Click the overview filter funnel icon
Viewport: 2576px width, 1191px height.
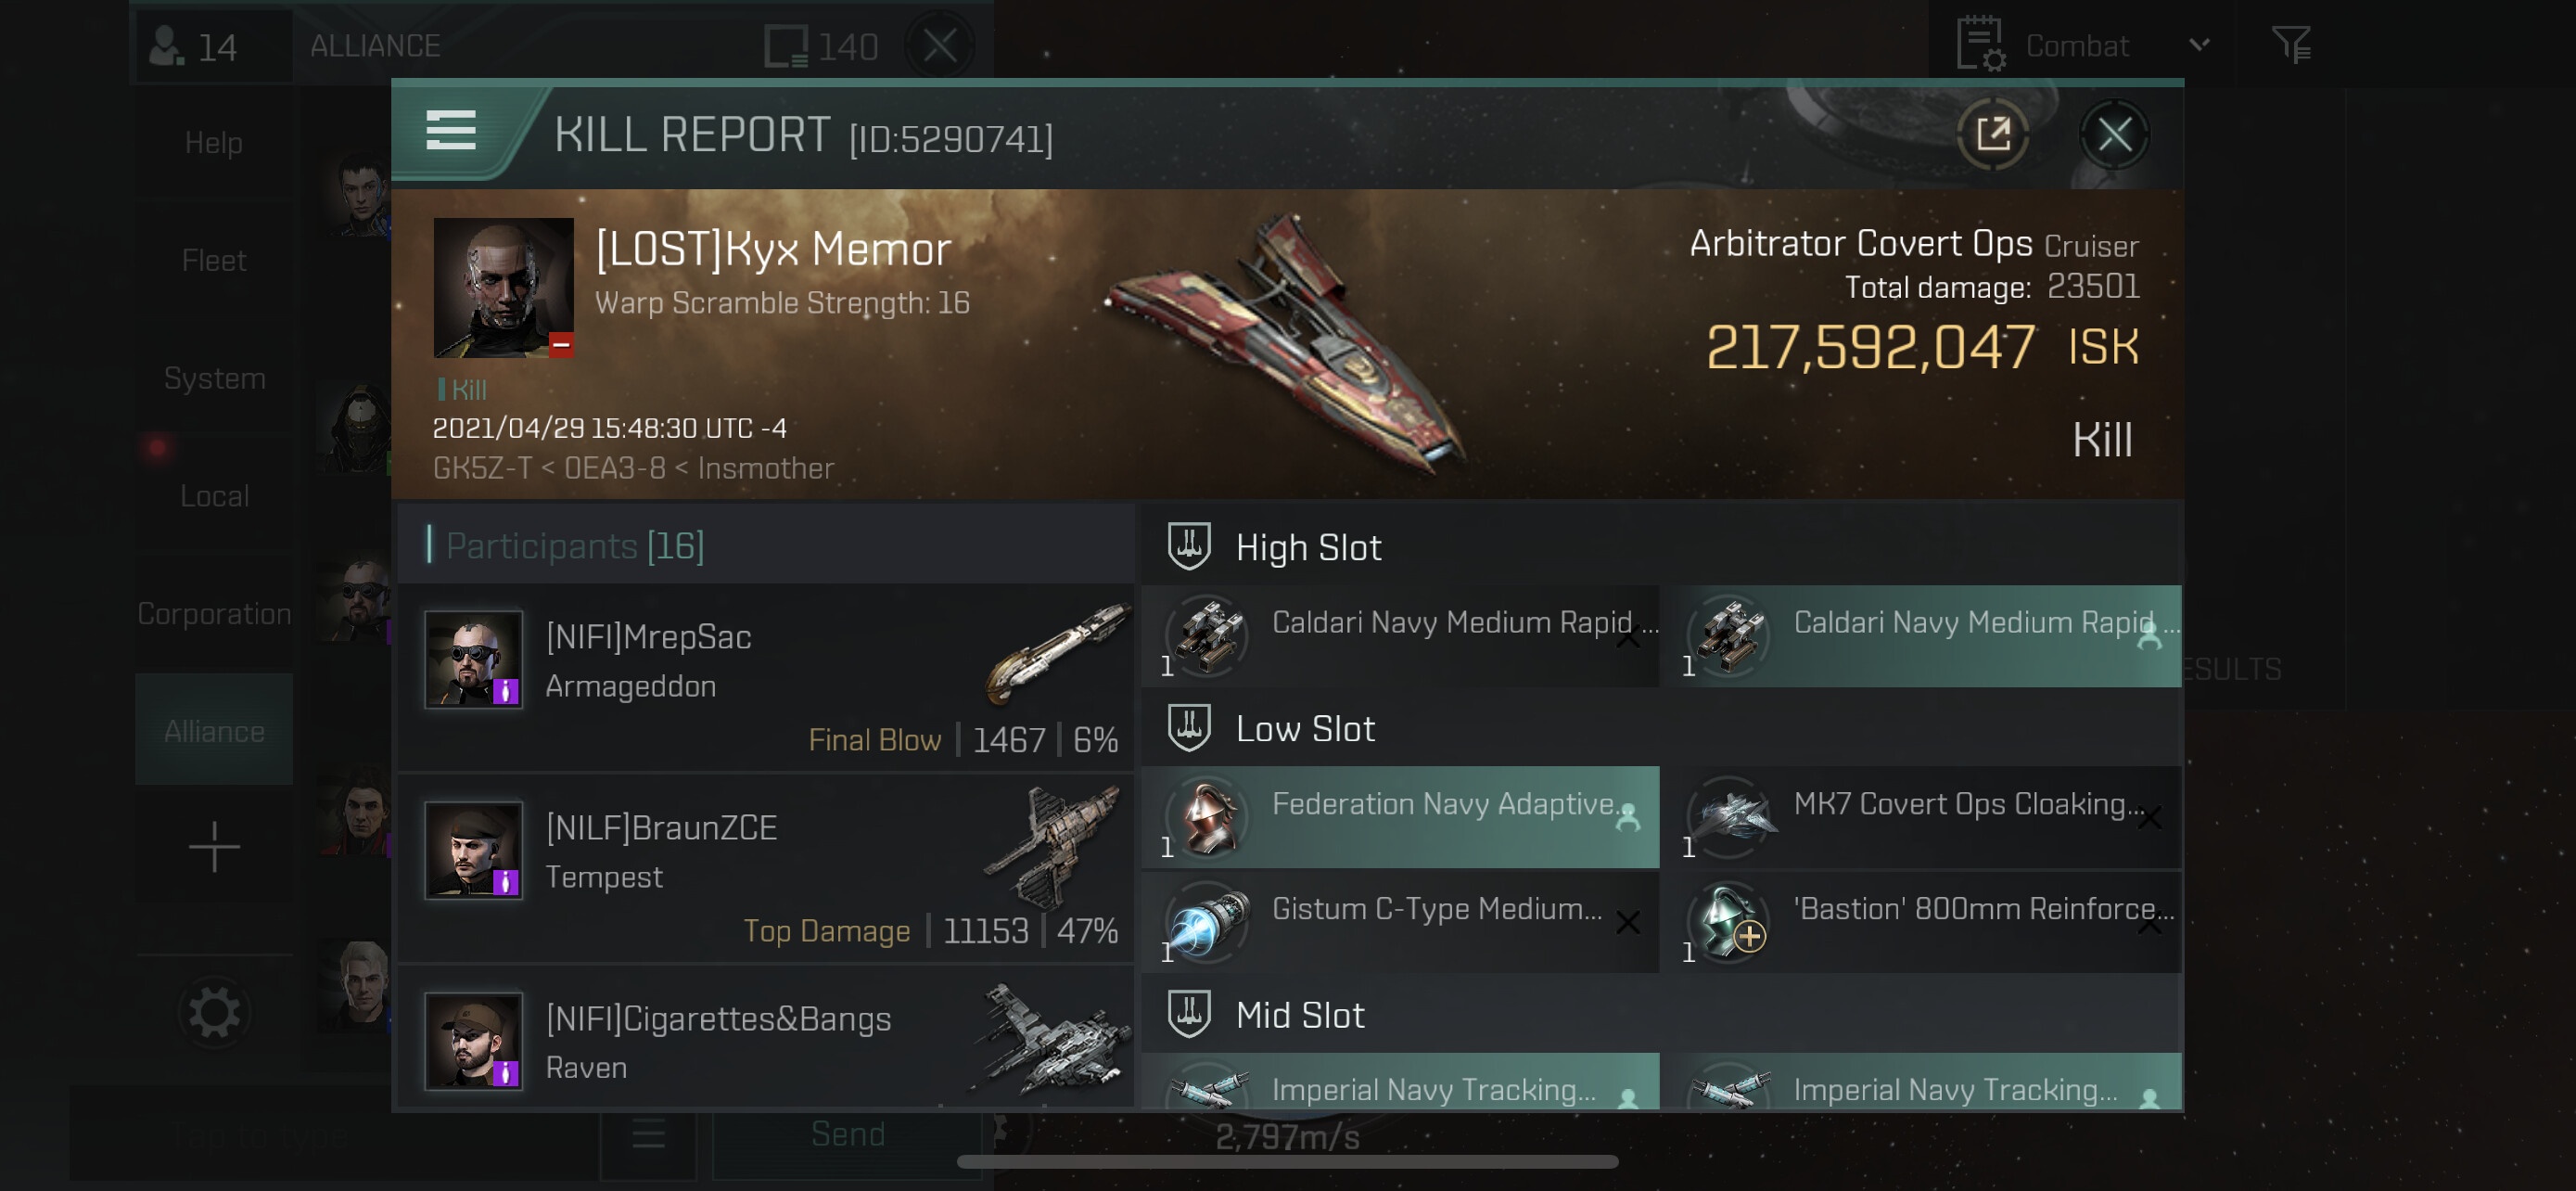pyautogui.click(x=2290, y=45)
